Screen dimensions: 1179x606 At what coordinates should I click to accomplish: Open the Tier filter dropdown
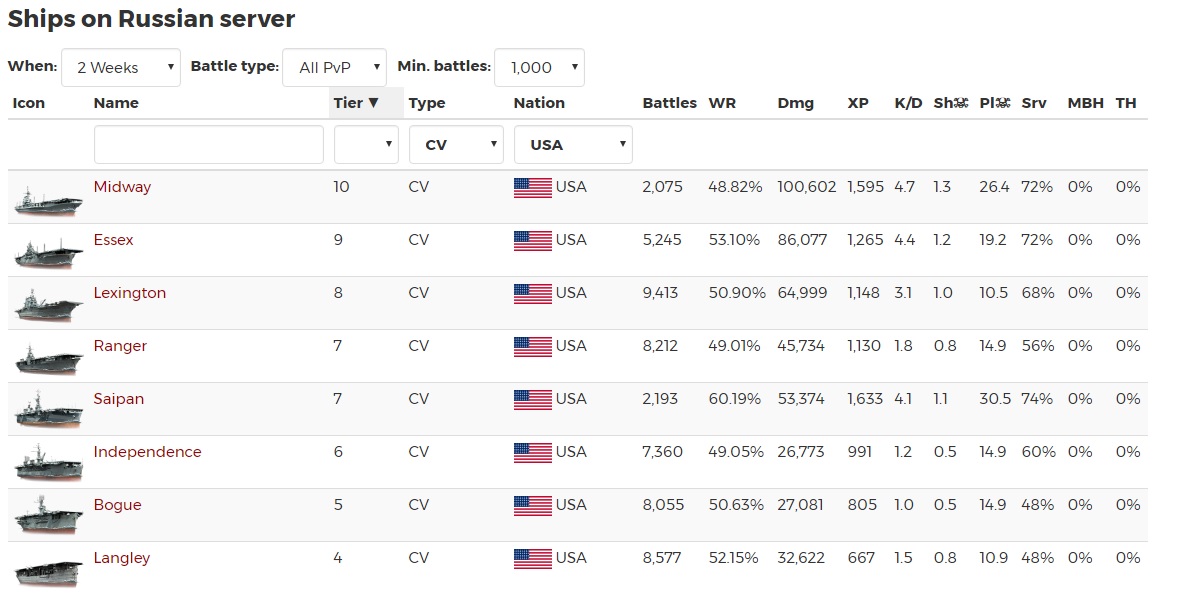[366, 145]
